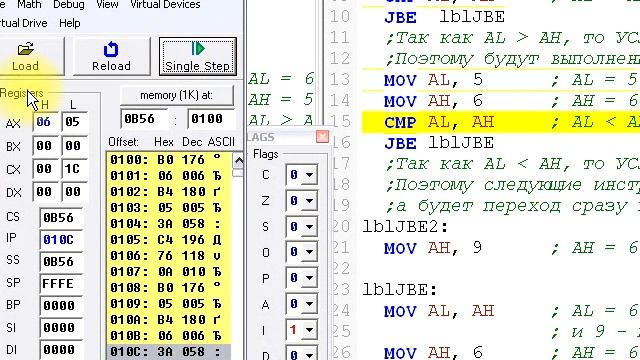Click the SS register field

[x=62, y=262]
